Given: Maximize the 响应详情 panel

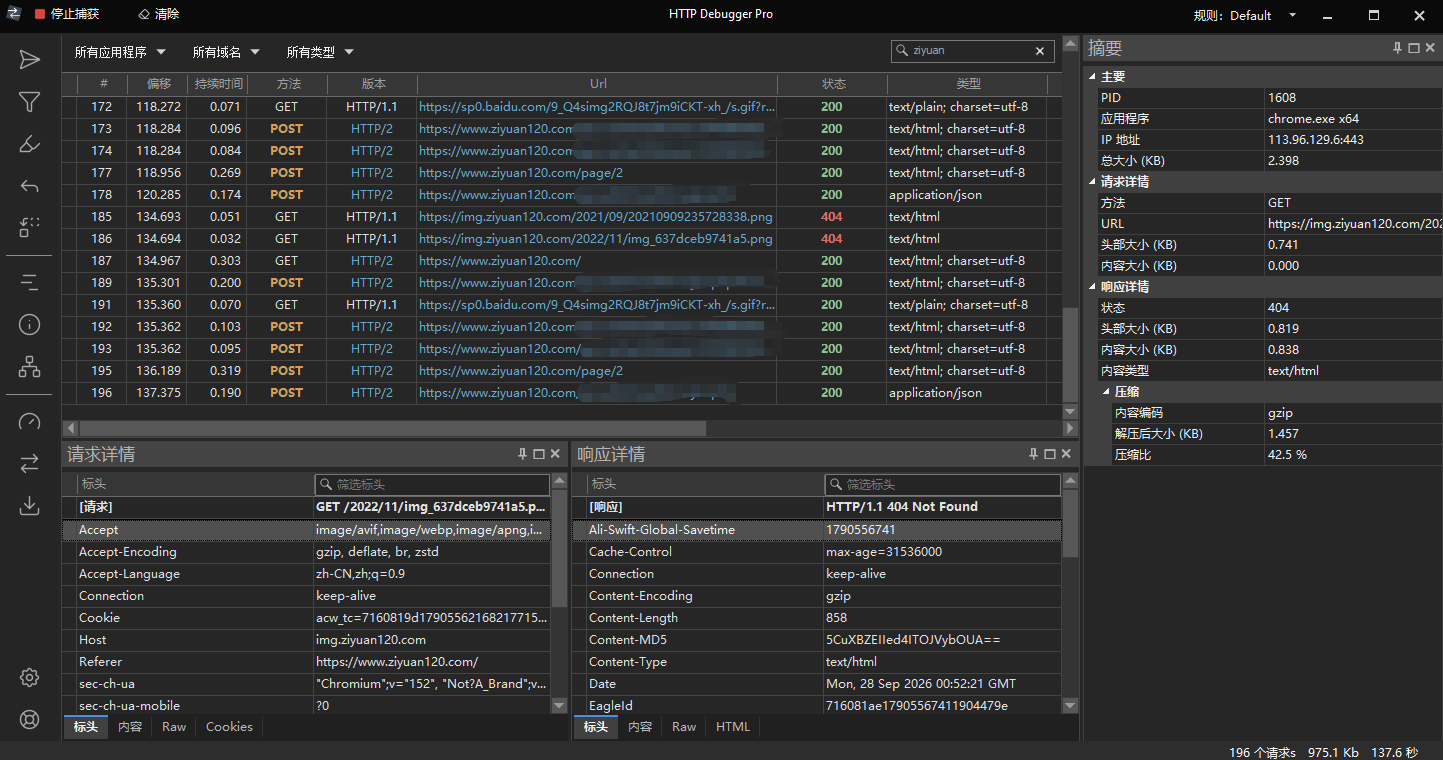Looking at the screenshot, I should point(1050,454).
